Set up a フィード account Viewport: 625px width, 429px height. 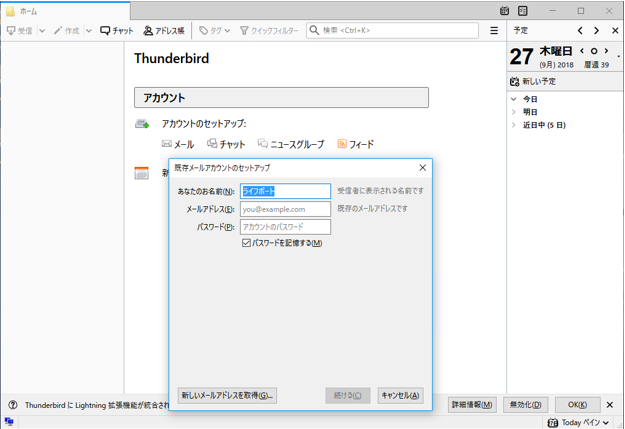356,144
